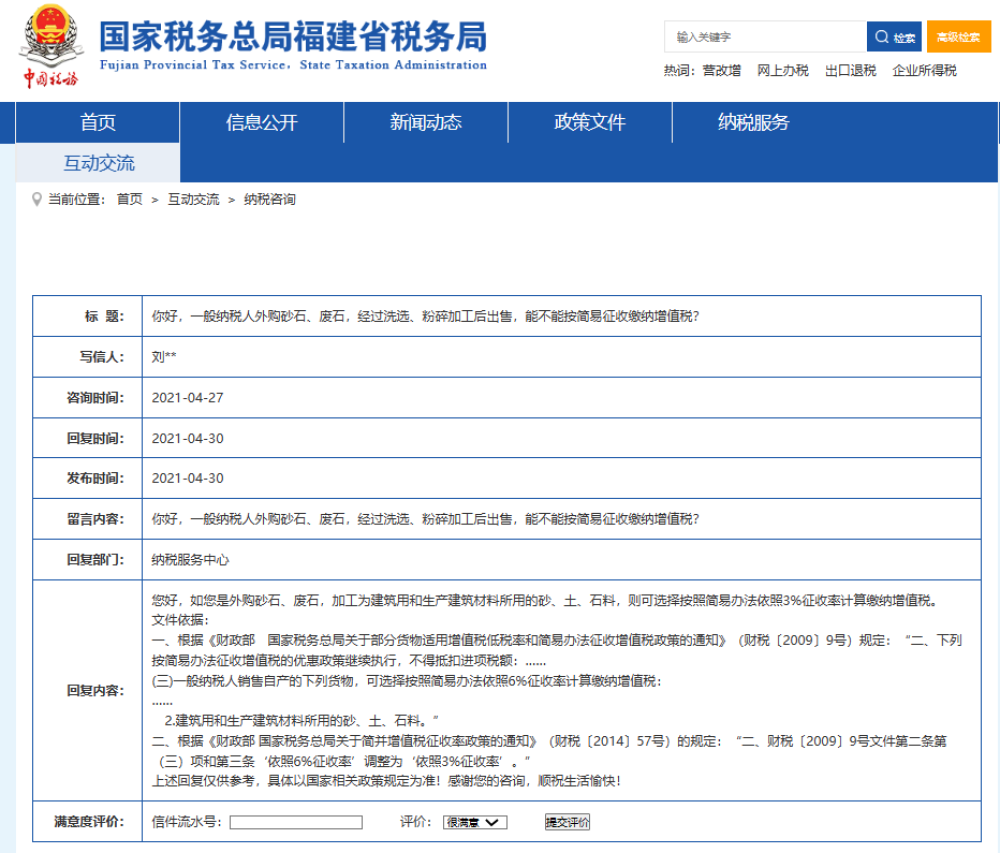This screenshot has width=1000, height=853.
Task: Focus the keyword search input box
Action: (x=765, y=37)
